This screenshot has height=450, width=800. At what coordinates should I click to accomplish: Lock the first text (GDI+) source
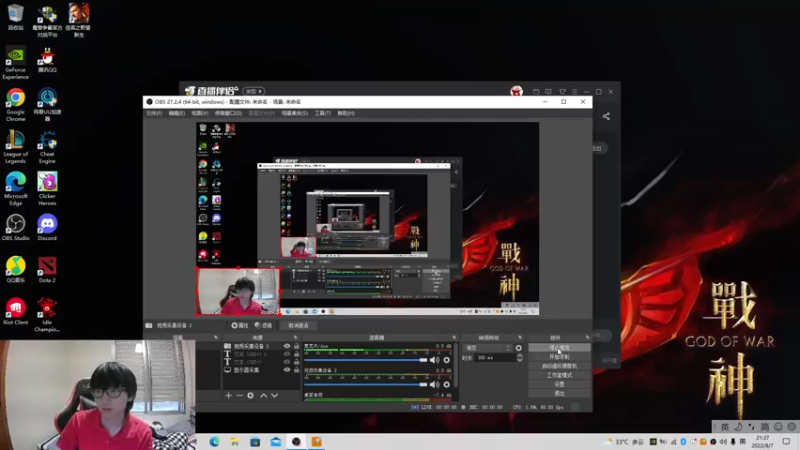coord(296,354)
